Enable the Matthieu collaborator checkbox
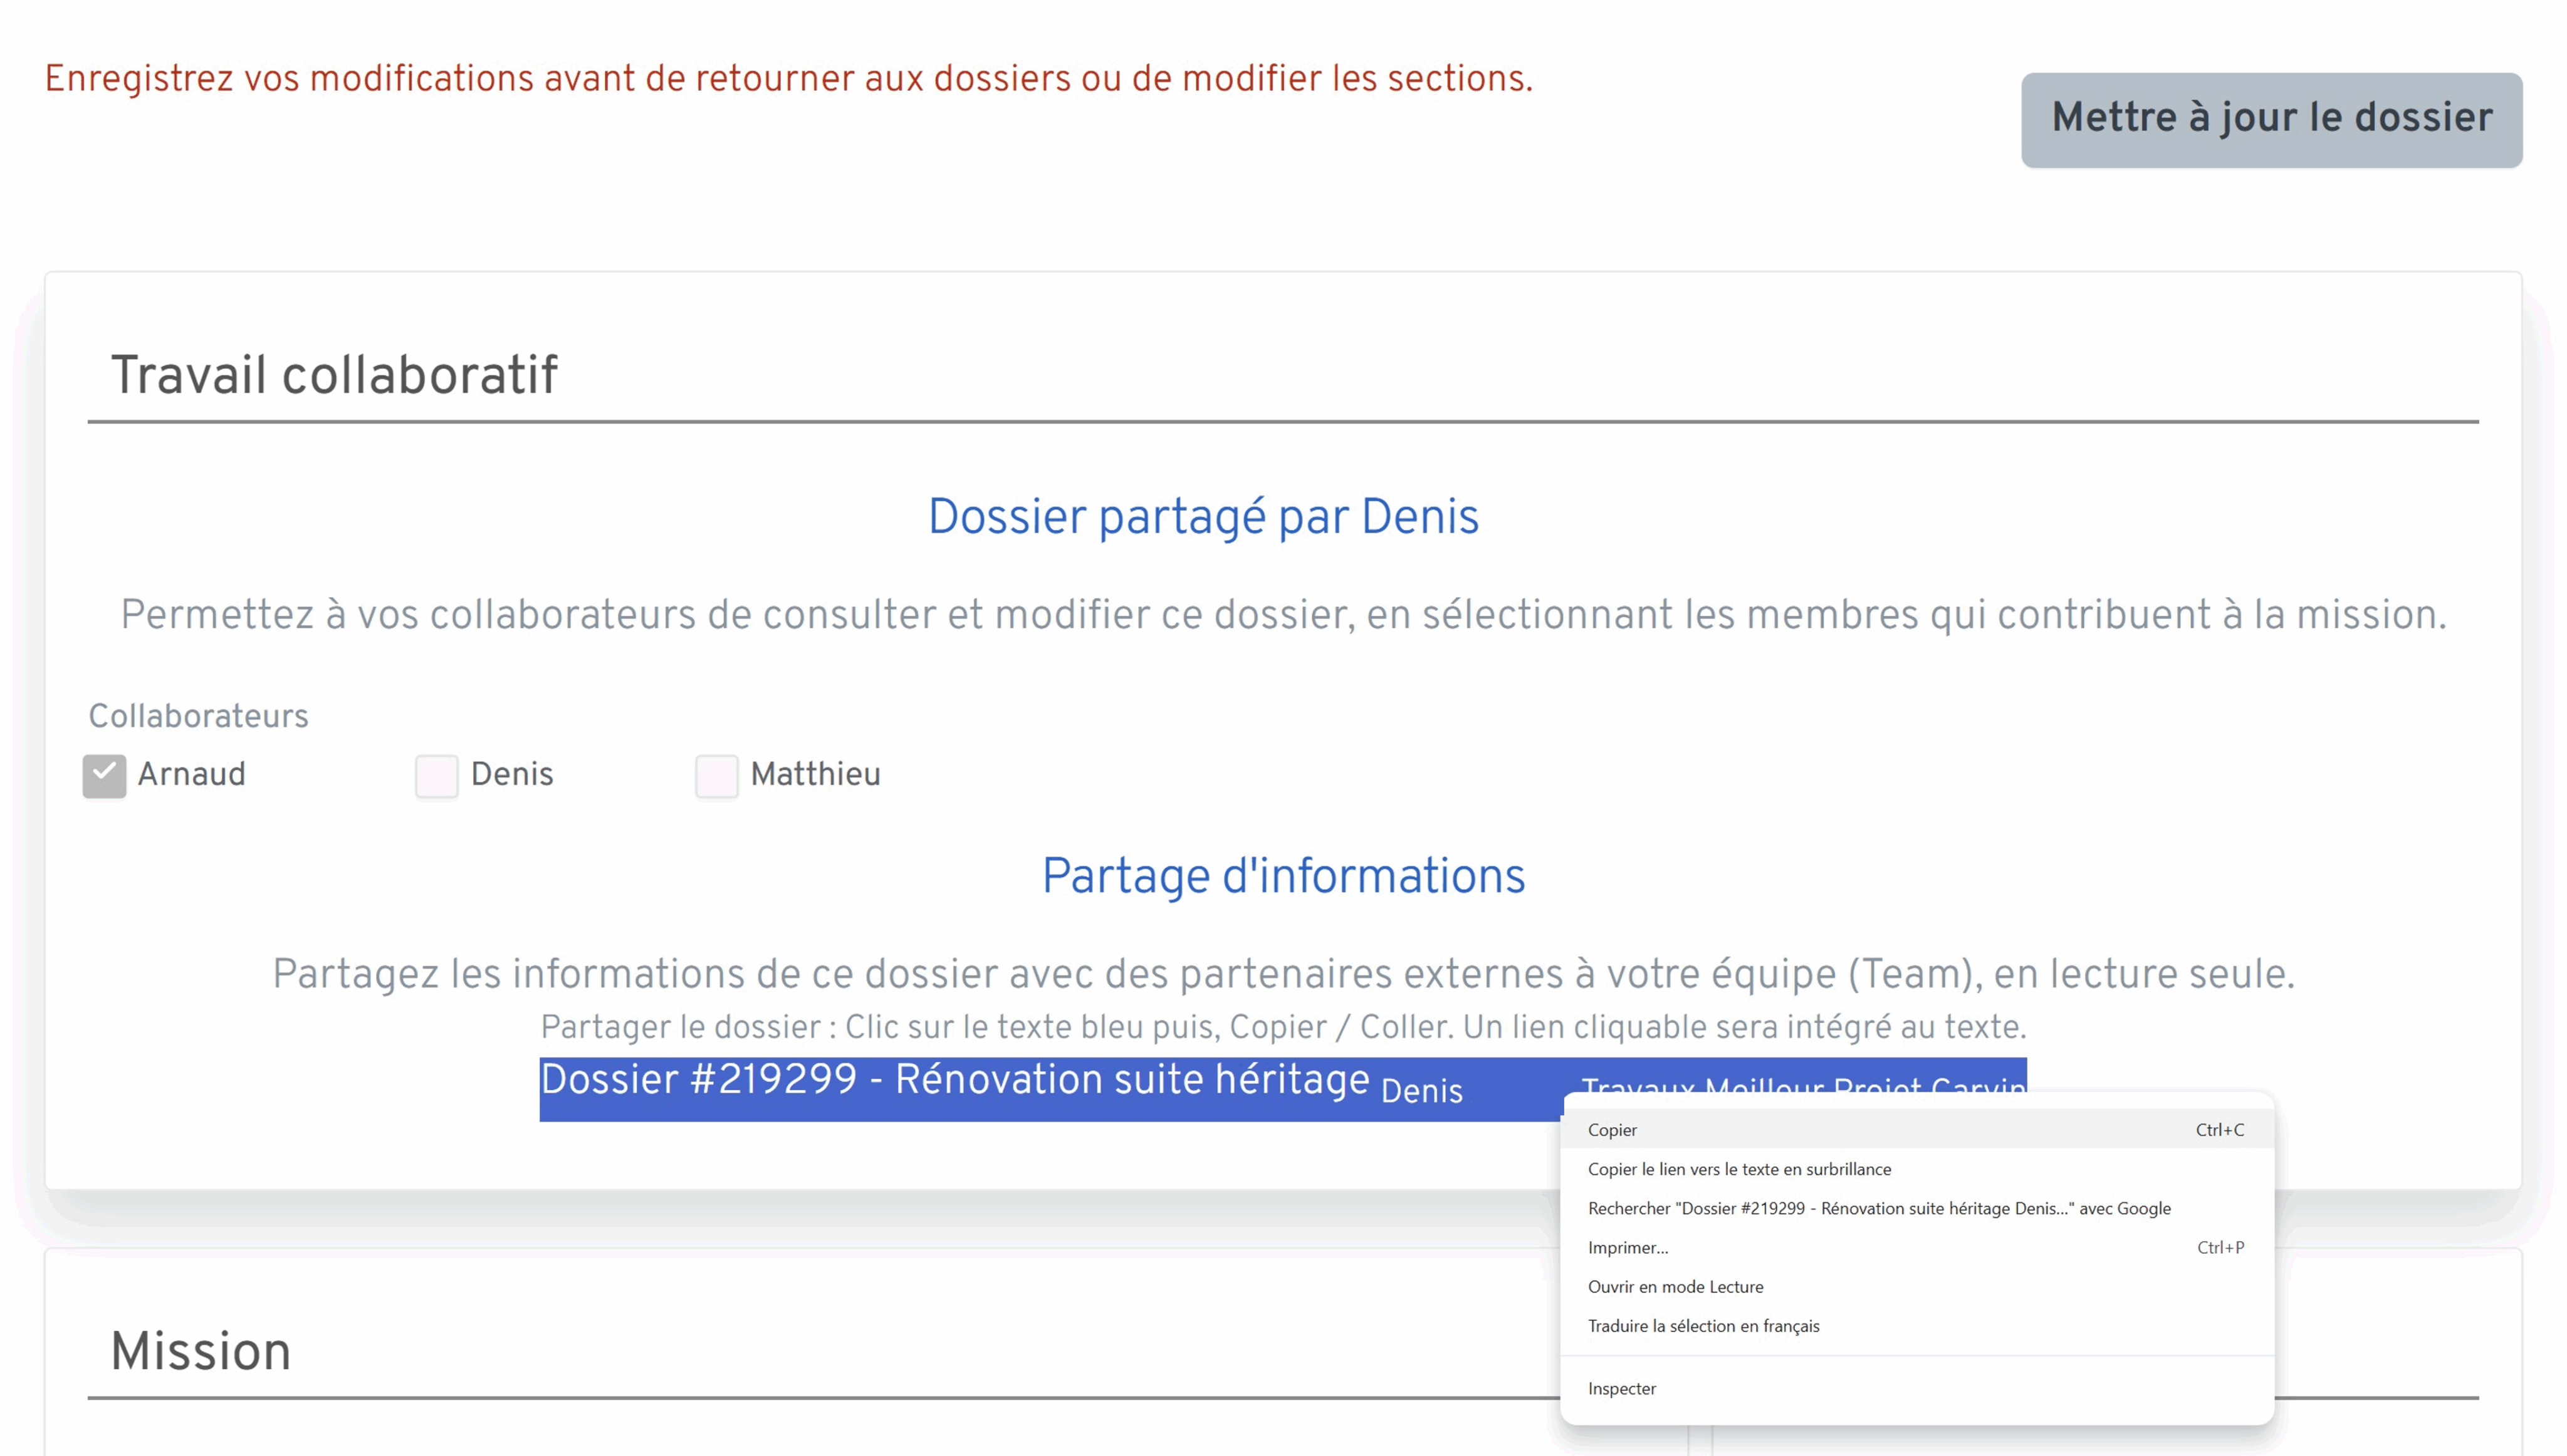 pos(716,775)
